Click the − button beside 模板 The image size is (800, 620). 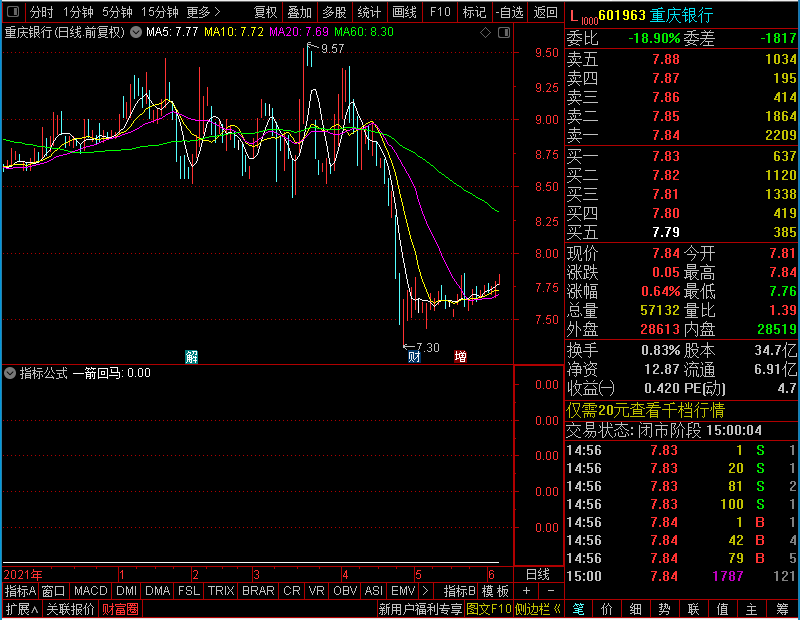(551, 591)
